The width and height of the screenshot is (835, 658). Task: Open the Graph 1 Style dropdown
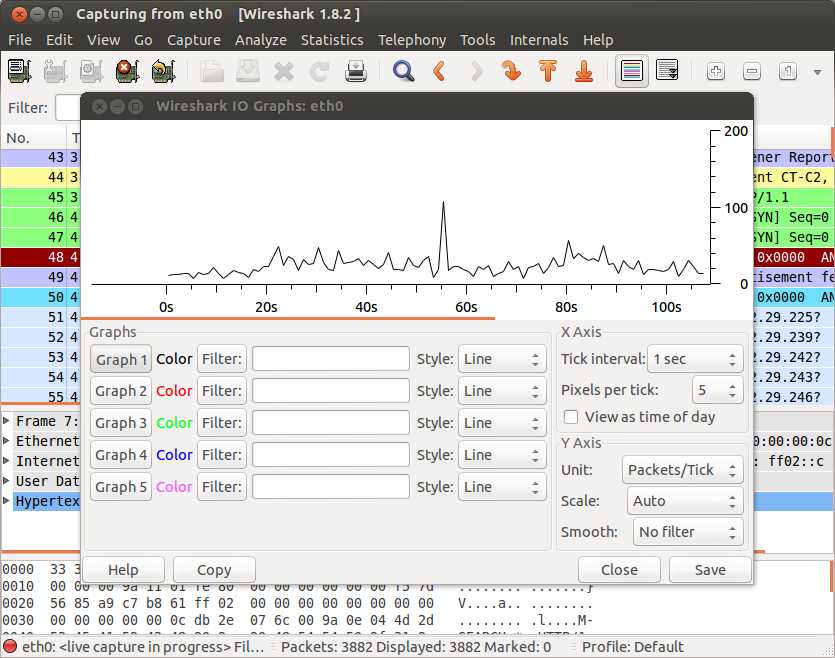[502, 359]
